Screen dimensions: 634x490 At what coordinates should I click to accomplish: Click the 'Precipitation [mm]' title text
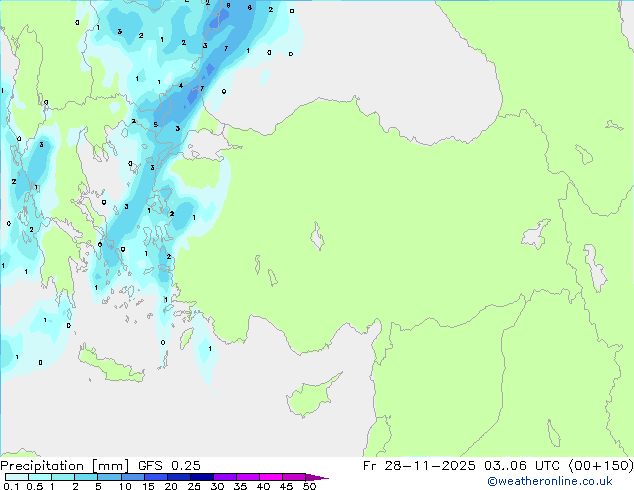pos(65,466)
